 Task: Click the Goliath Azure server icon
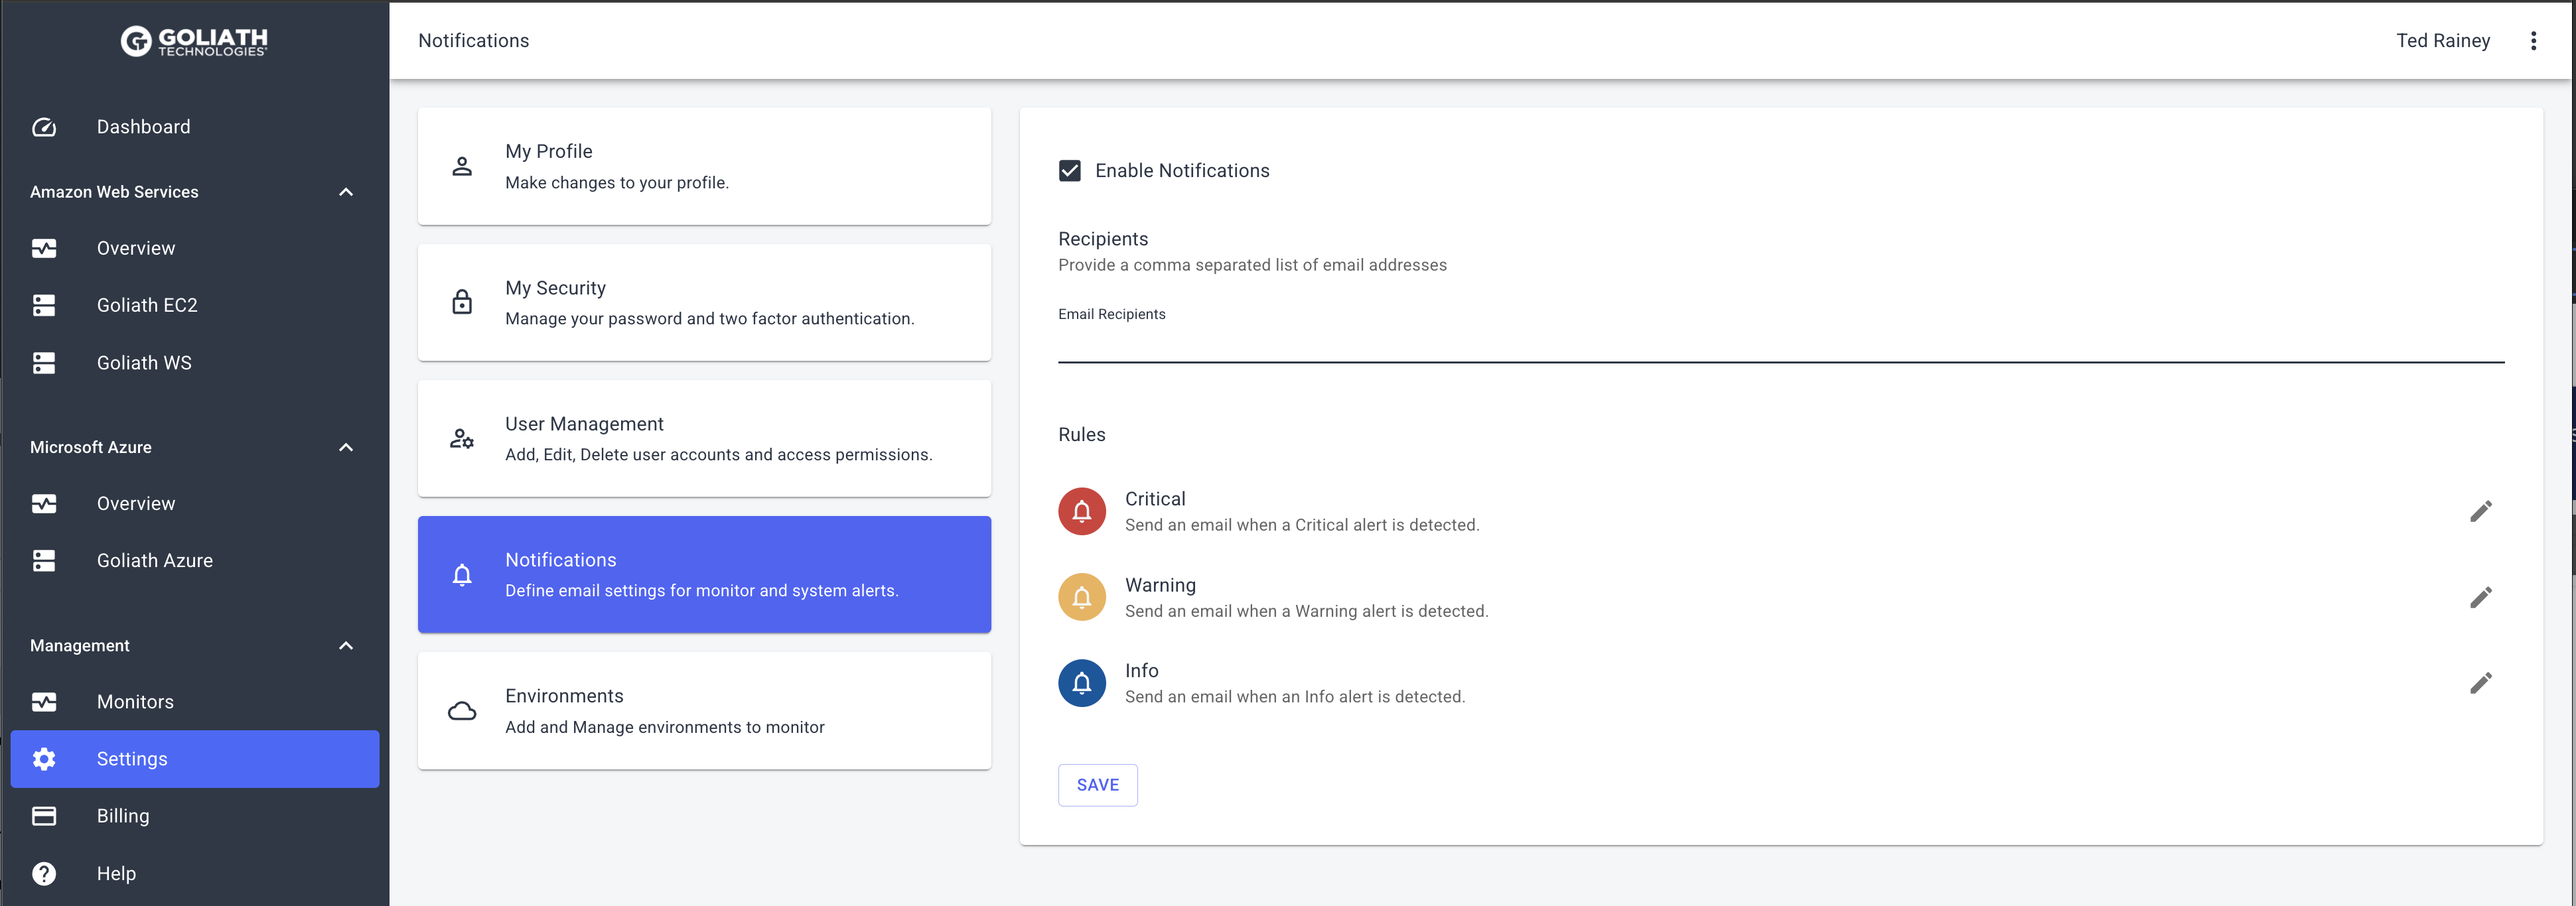(44, 560)
